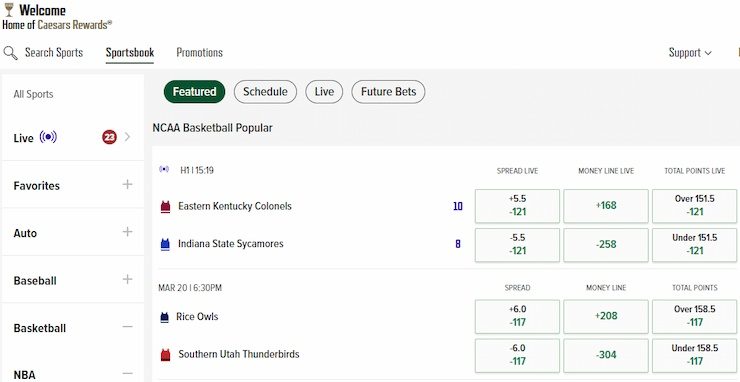The width and height of the screenshot is (740, 382).
Task: Expand the Favorites section
Action: pyautogui.click(x=127, y=184)
